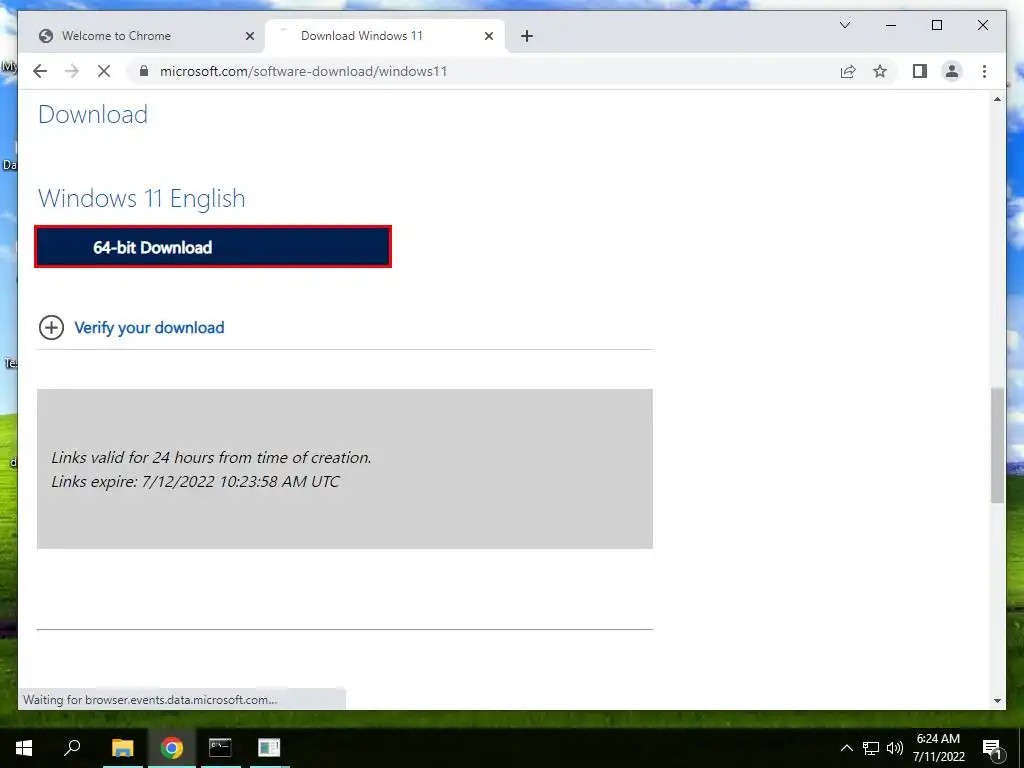Maximize the Chrome window
Screen dimensions: 1024x768
(936, 25)
